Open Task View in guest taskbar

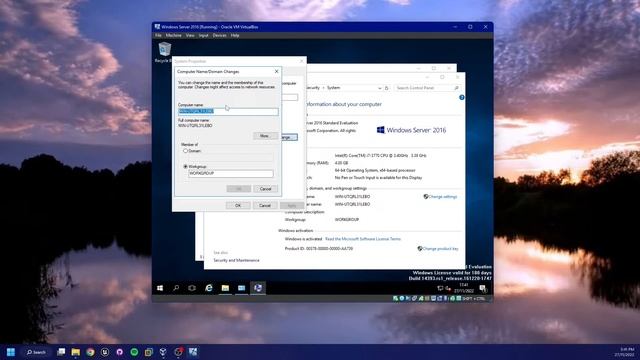192,288
